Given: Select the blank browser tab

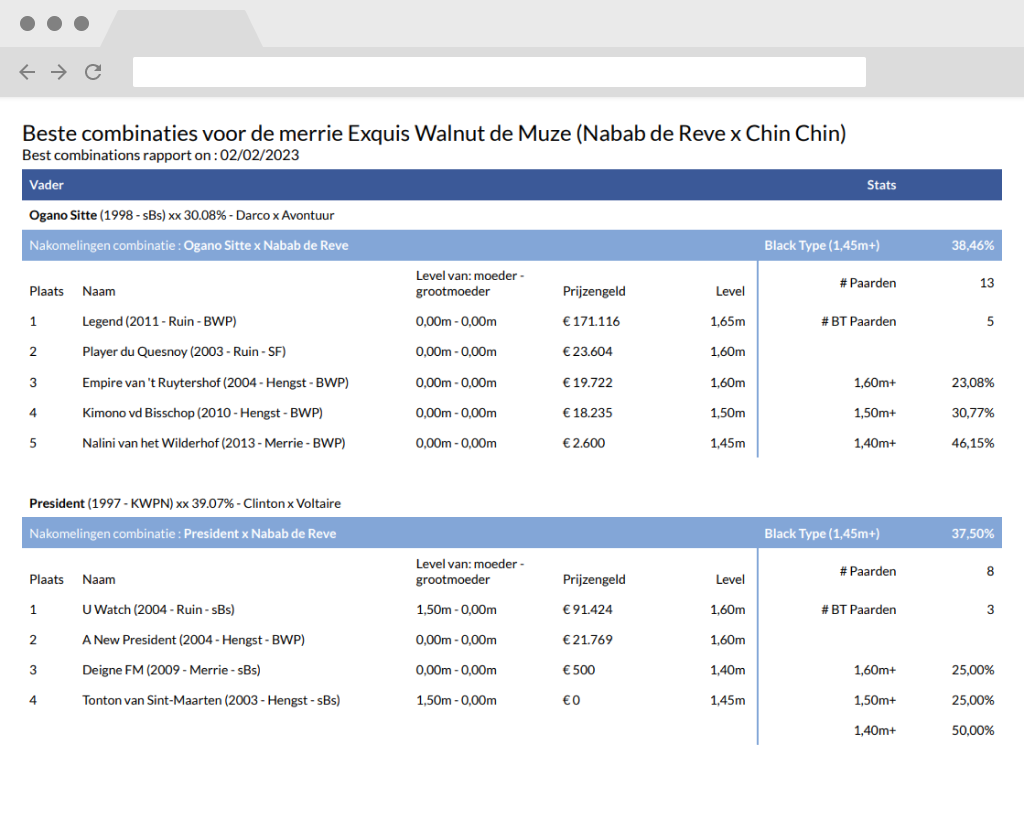Looking at the screenshot, I should pos(182,29).
